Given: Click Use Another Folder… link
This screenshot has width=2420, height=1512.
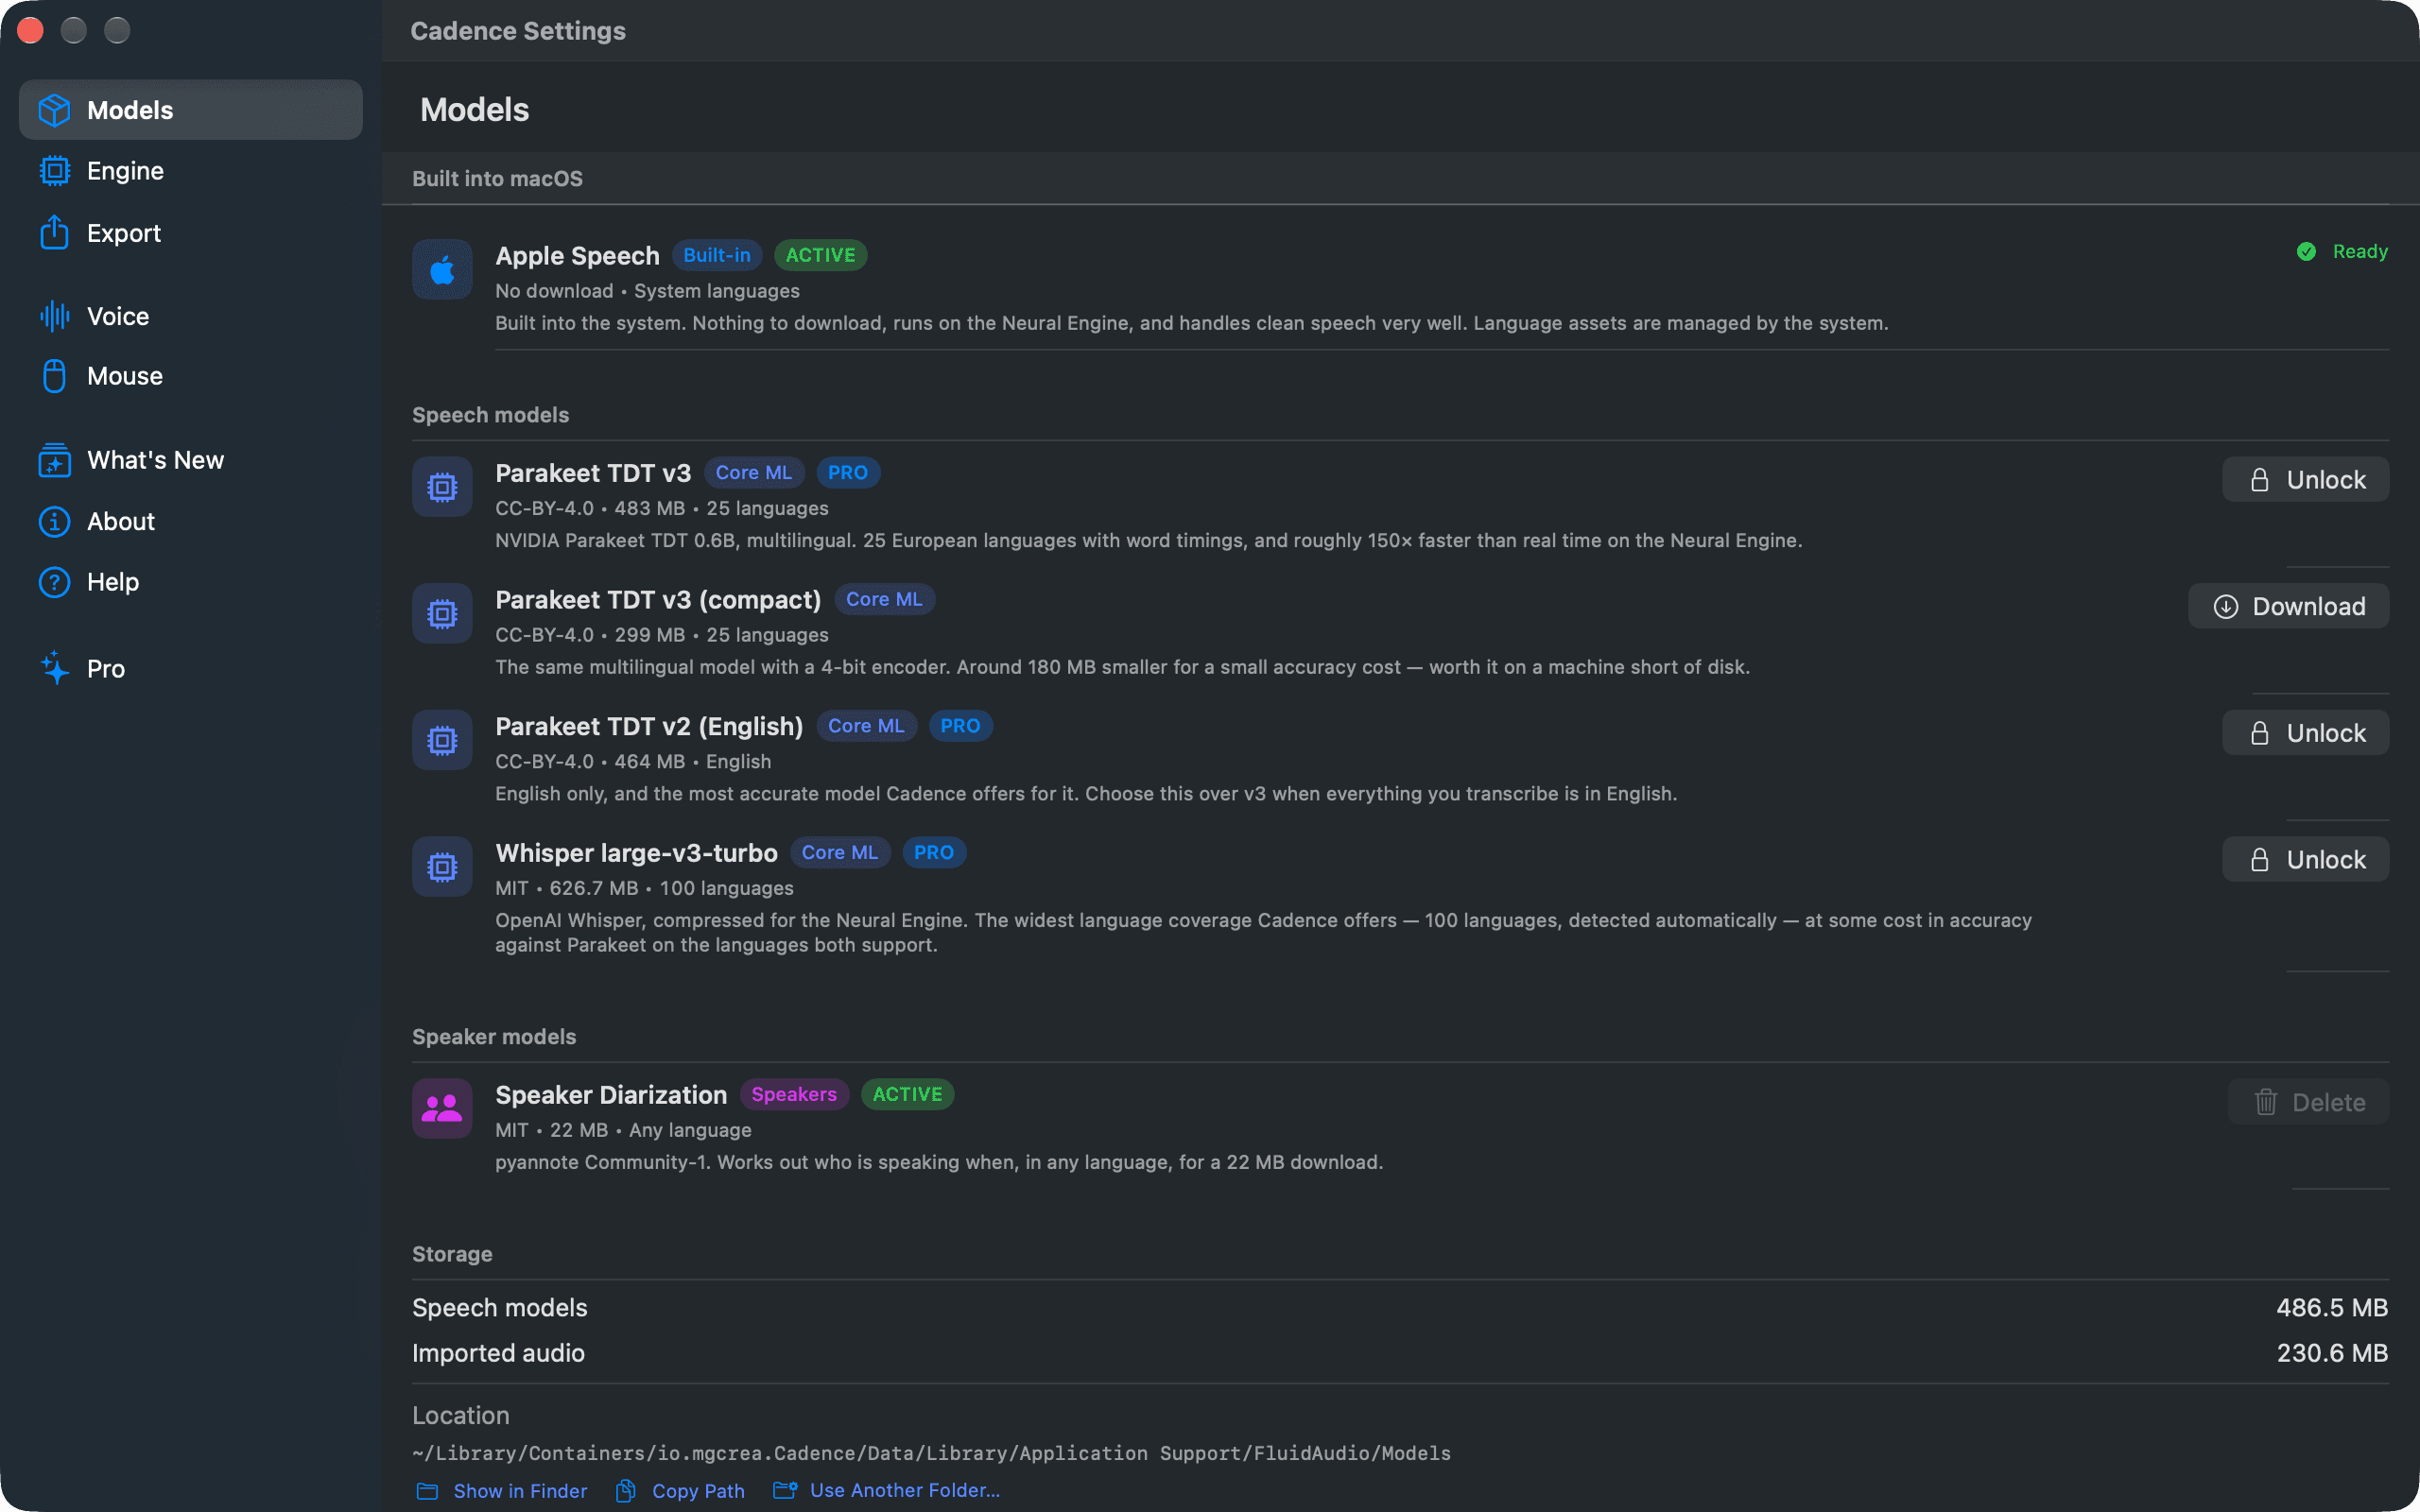Looking at the screenshot, I should [x=905, y=1490].
